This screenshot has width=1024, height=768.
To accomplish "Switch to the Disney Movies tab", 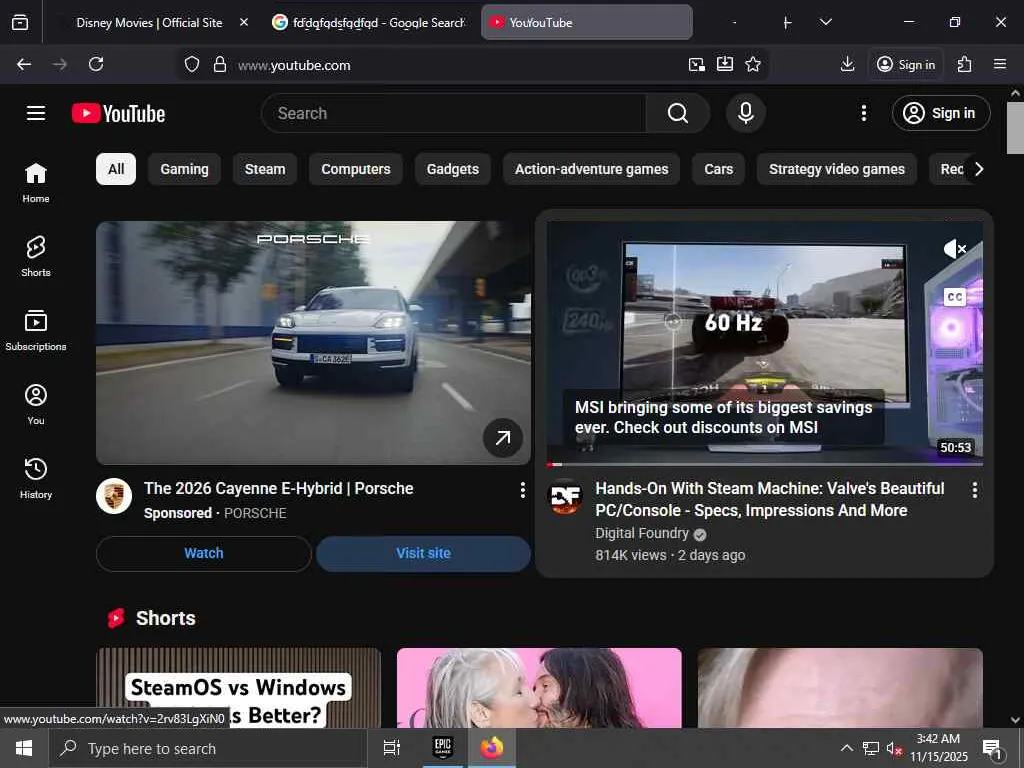I will (x=149, y=22).
